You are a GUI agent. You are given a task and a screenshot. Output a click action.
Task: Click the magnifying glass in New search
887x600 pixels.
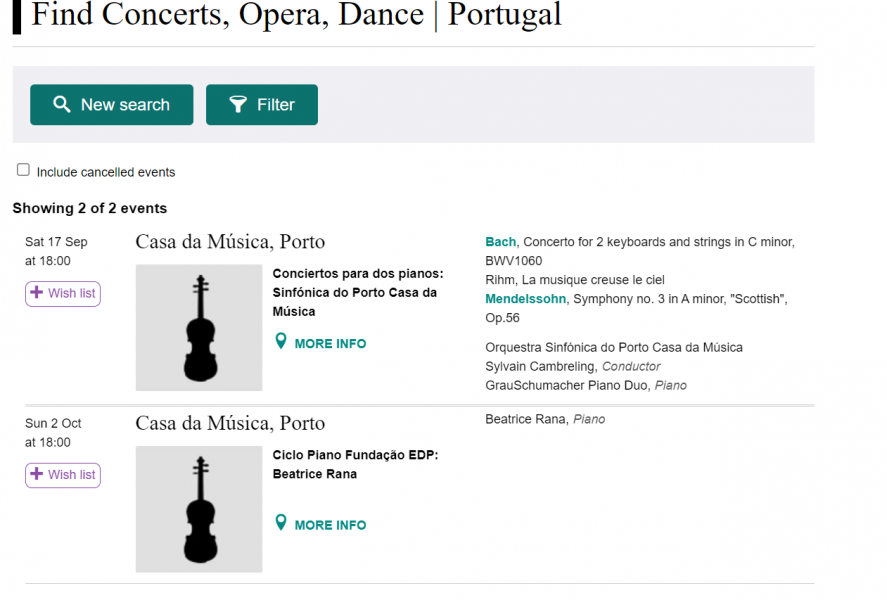(62, 104)
